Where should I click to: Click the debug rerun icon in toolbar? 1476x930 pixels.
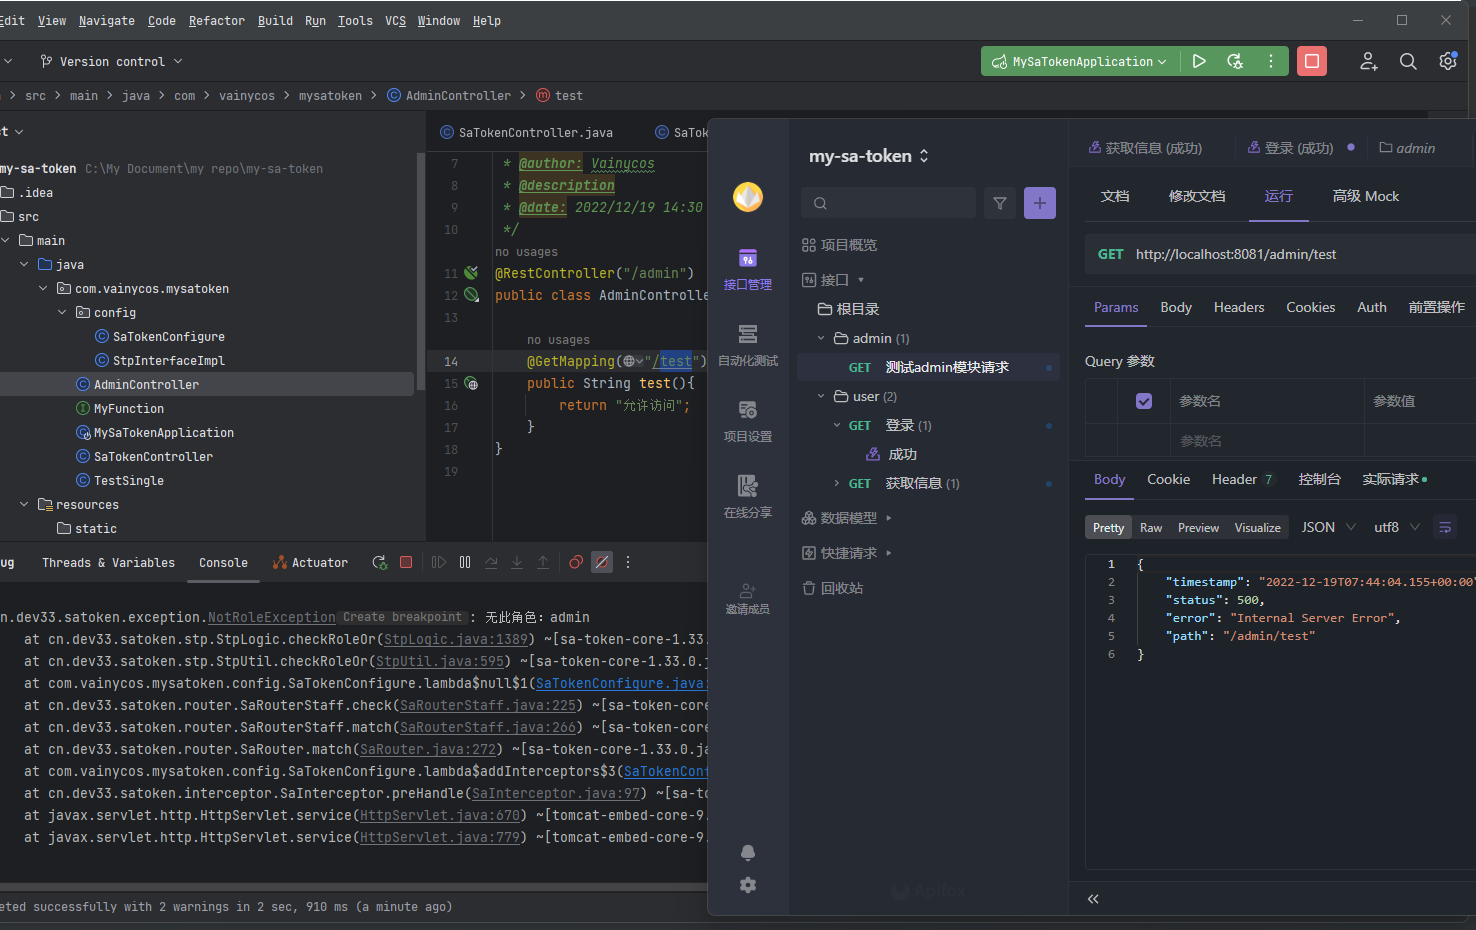pos(1235,61)
